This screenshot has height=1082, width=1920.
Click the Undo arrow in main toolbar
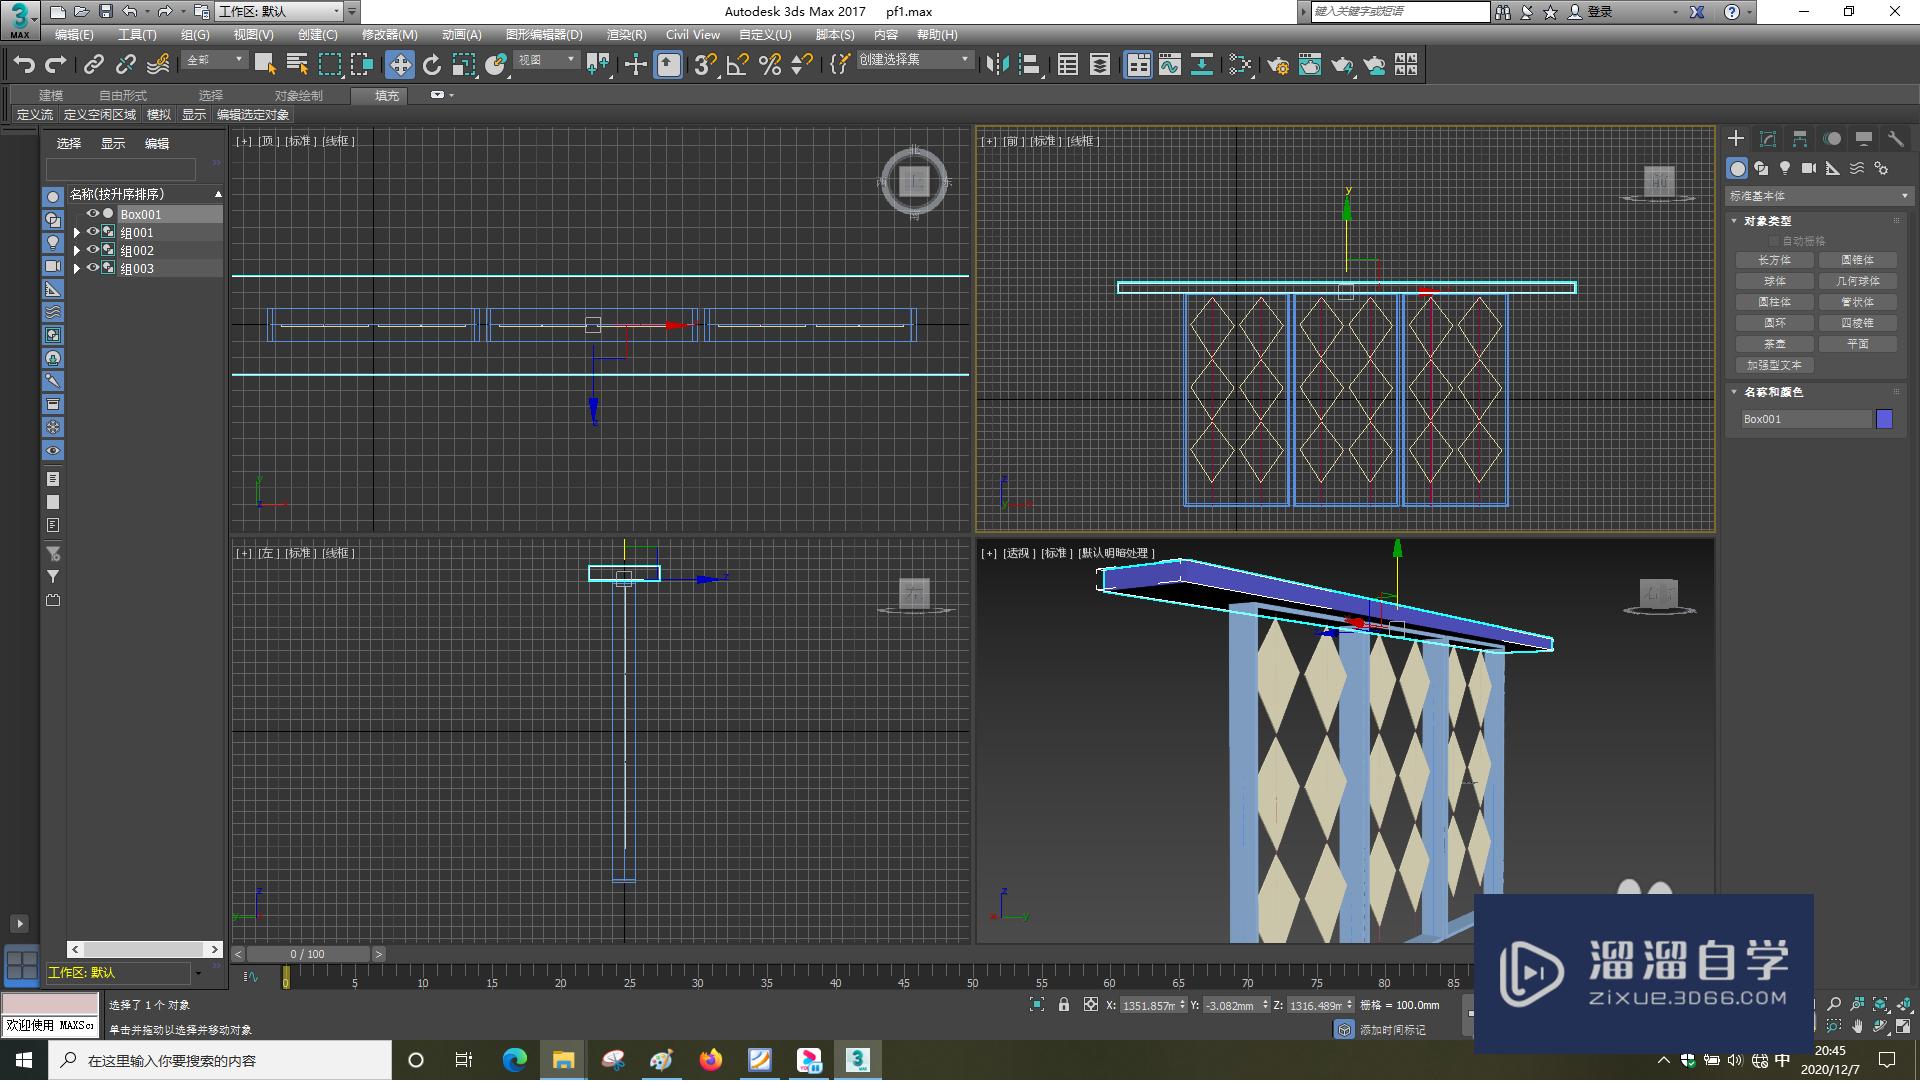click(24, 65)
